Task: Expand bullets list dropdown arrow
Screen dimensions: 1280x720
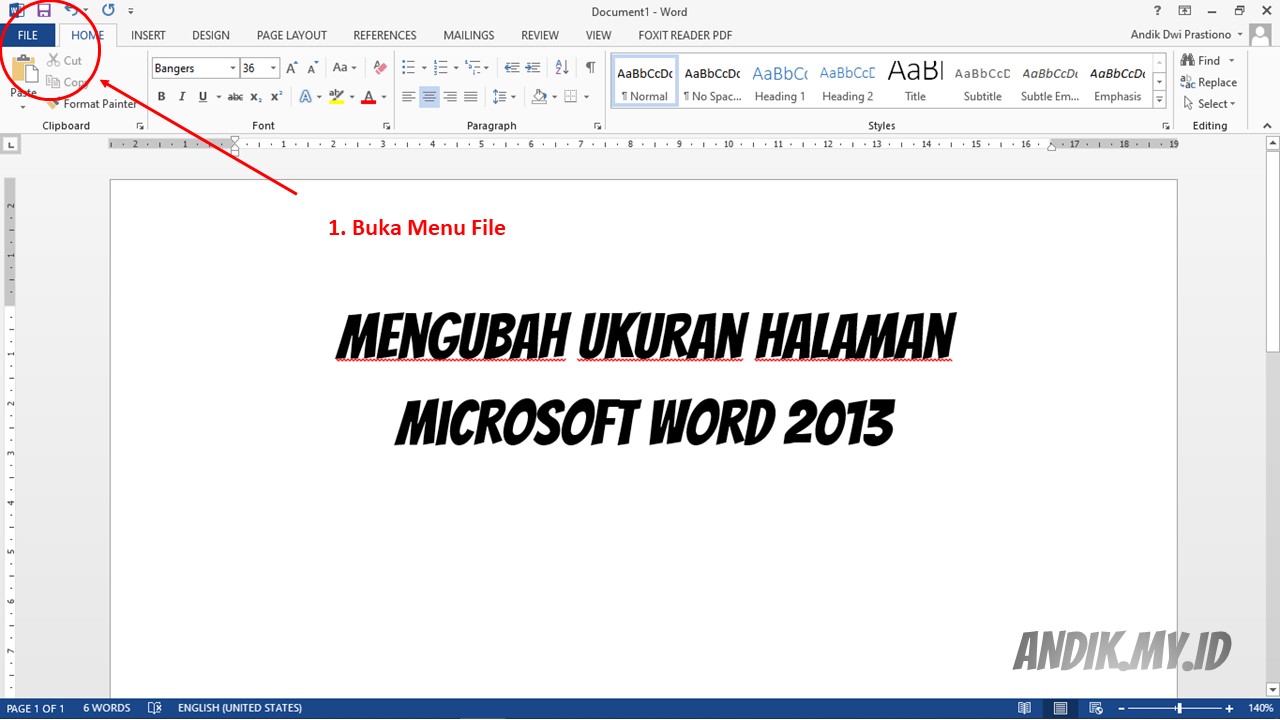Action: pos(424,68)
